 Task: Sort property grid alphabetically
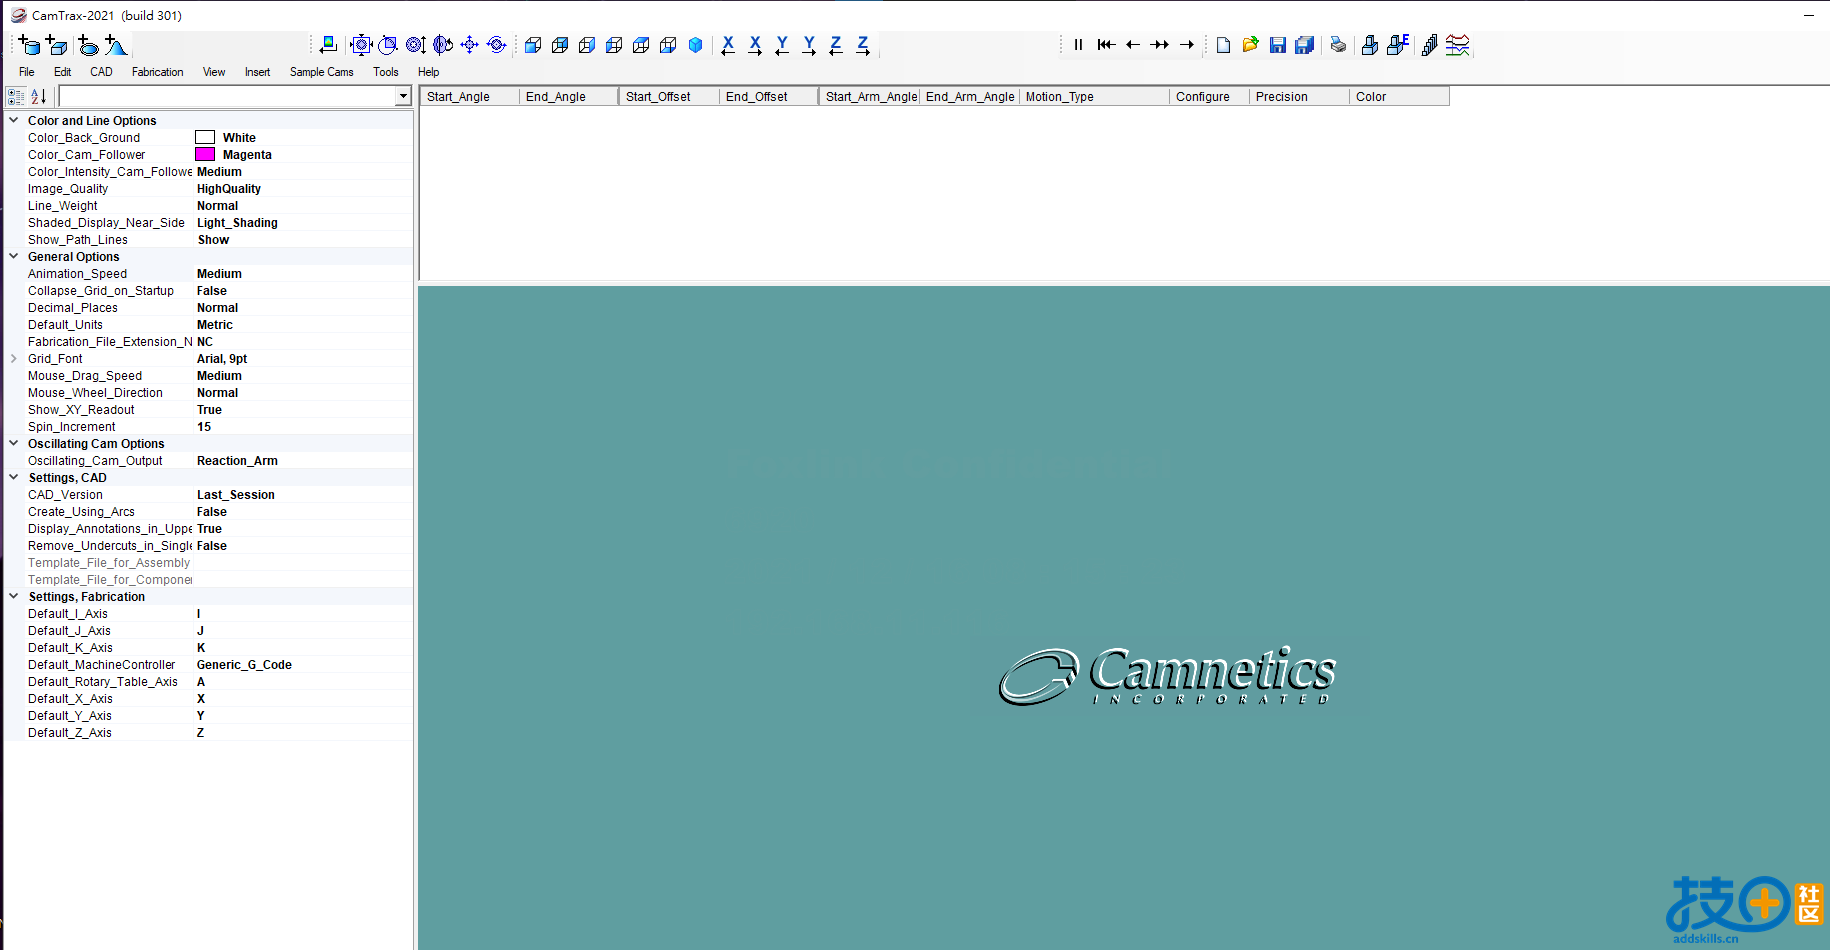(39, 96)
